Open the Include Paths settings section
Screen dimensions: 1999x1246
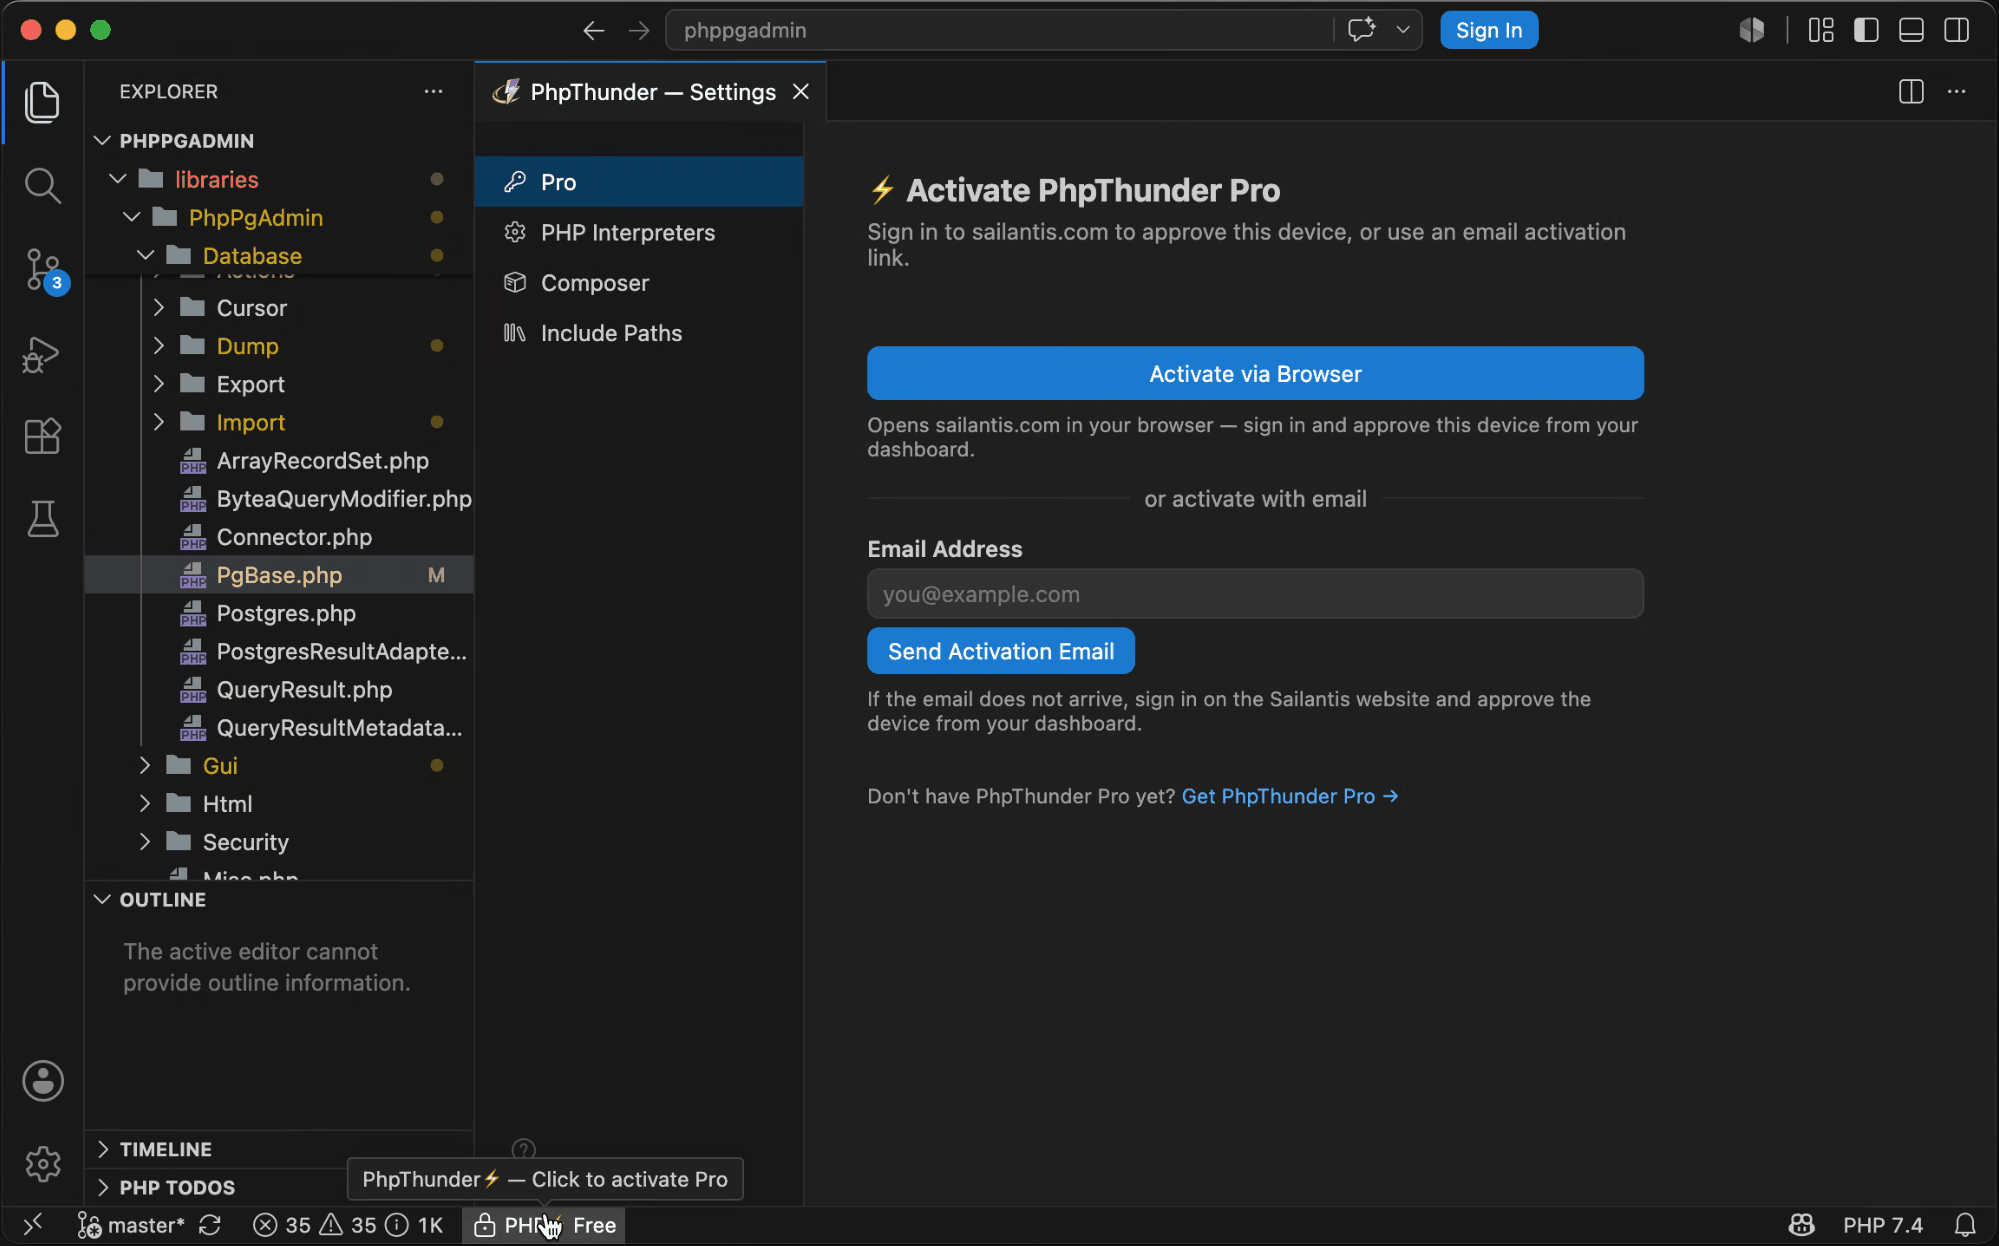click(x=639, y=333)
